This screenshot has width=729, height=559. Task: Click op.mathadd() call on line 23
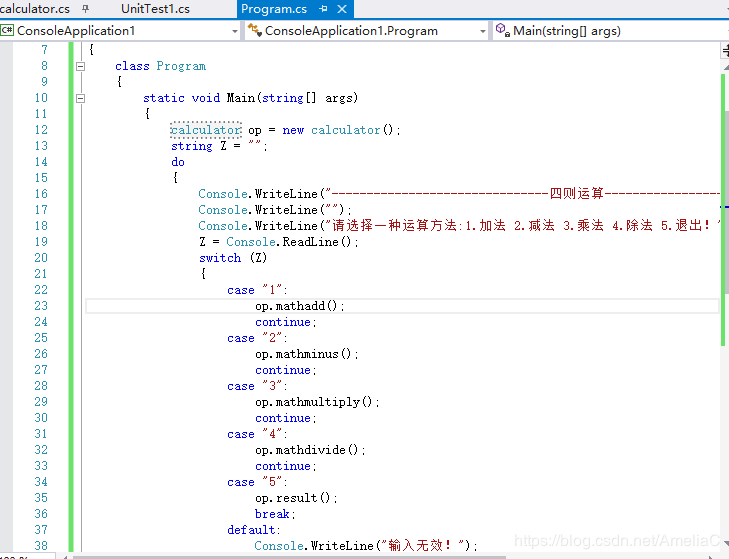300,306
